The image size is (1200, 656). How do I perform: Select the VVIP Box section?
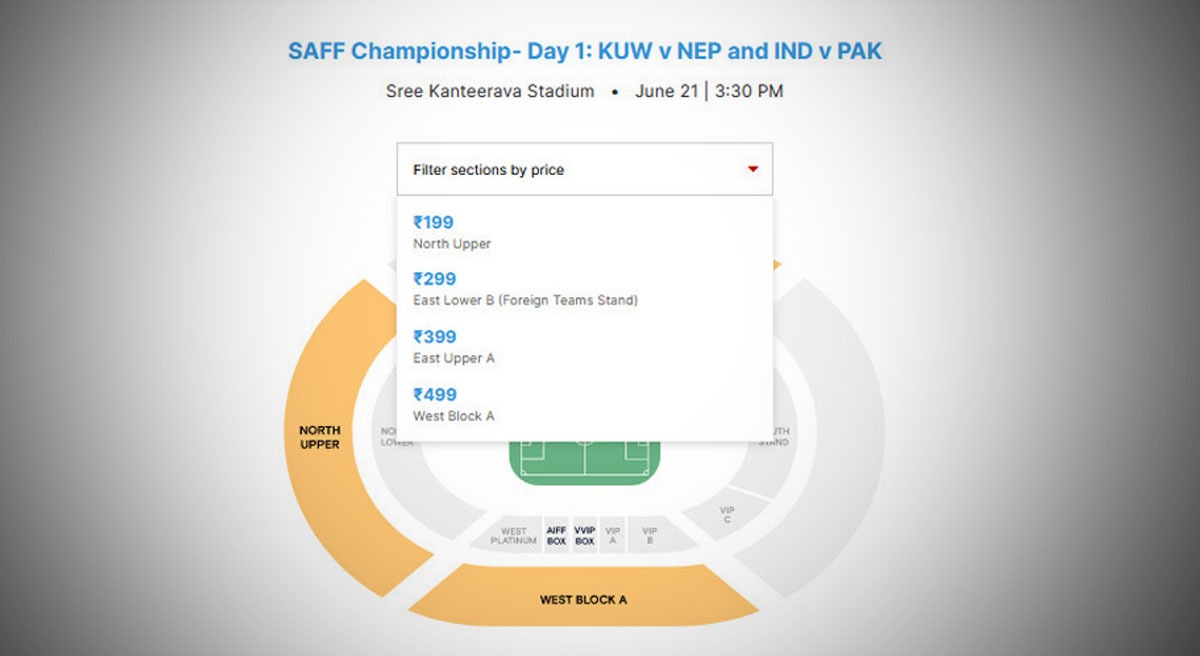pos(585,536)
